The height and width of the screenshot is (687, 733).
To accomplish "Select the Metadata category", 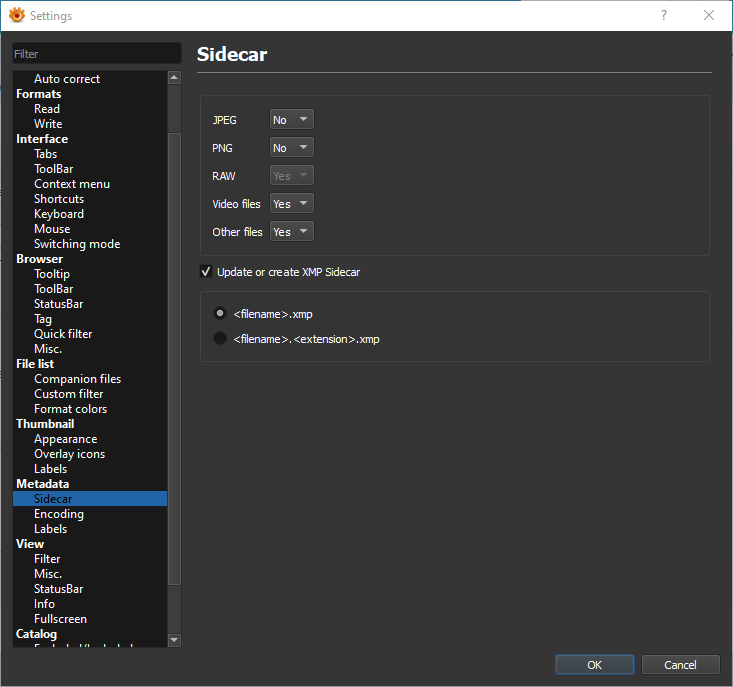I will pyautogui.click(x=43, y=484).
